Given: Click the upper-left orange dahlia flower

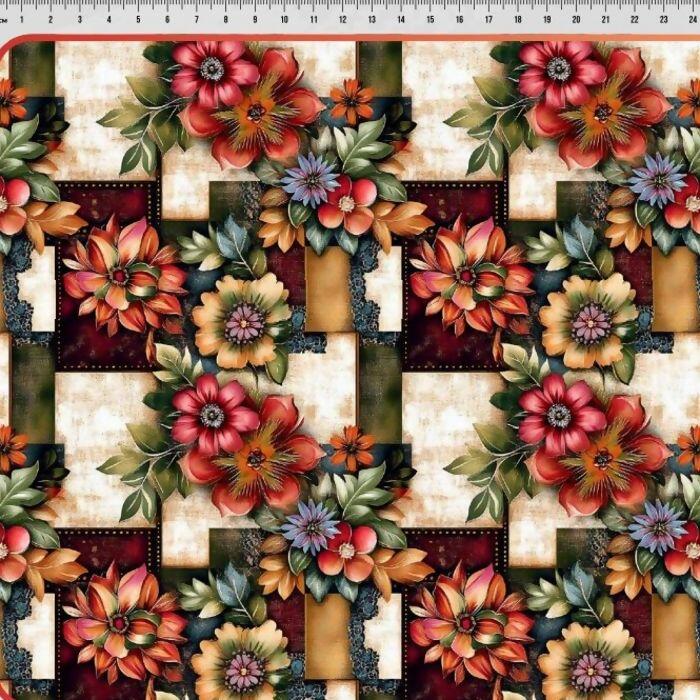Looking at the screenshot, I should pyautogui.click(x=120, y=277).
